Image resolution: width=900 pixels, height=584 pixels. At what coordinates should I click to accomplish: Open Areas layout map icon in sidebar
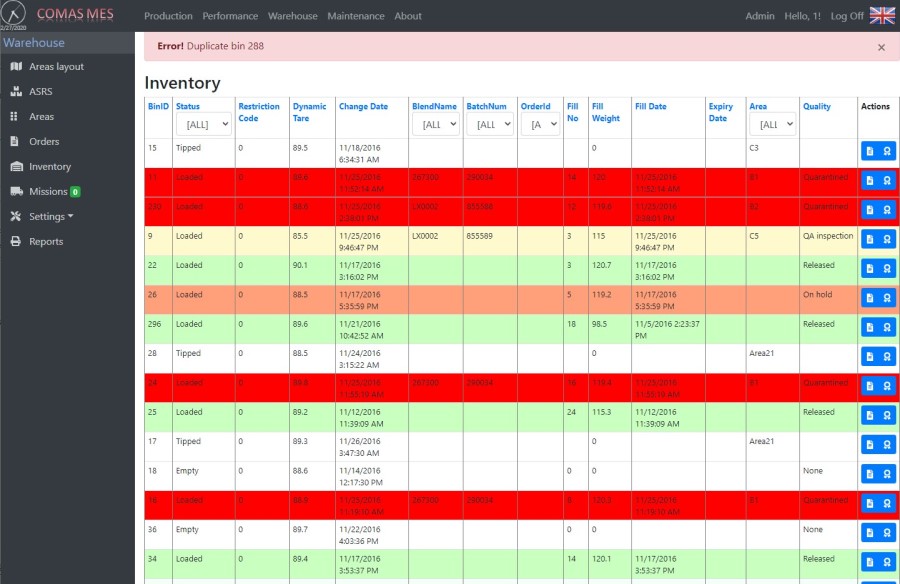[16, 67]
